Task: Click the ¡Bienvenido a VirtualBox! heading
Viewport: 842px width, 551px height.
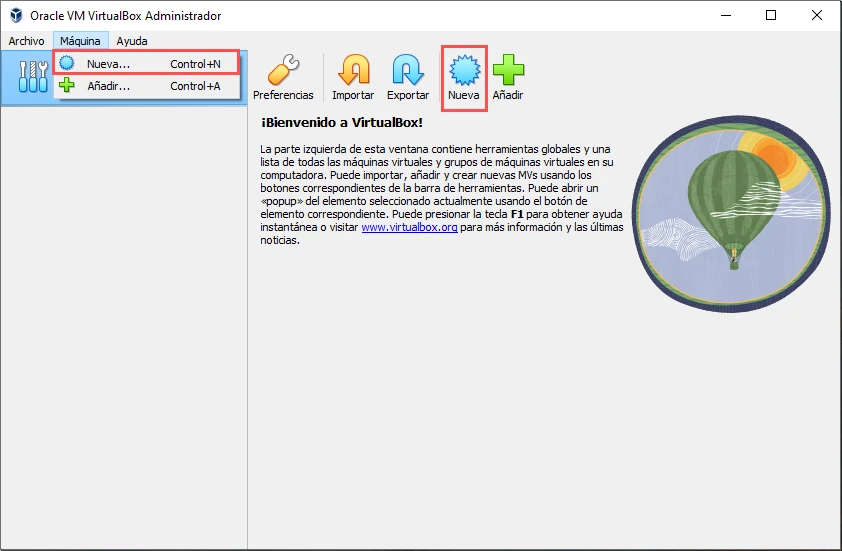Action: point(342,122)
